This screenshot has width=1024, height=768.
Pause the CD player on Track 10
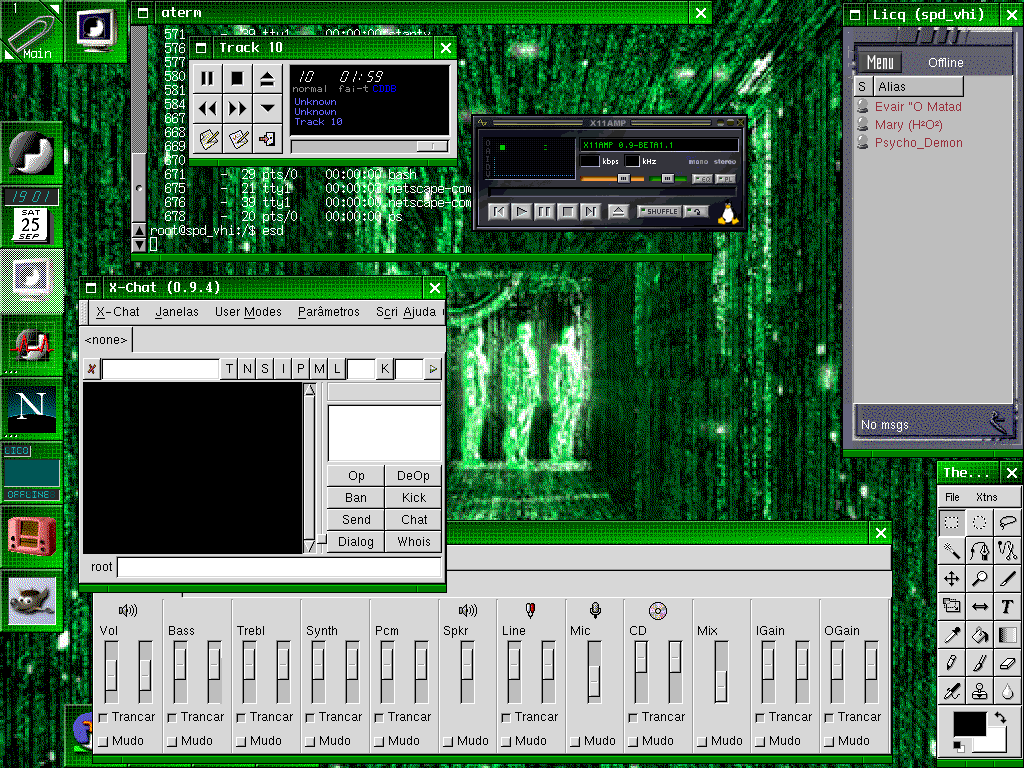[207, 78]
